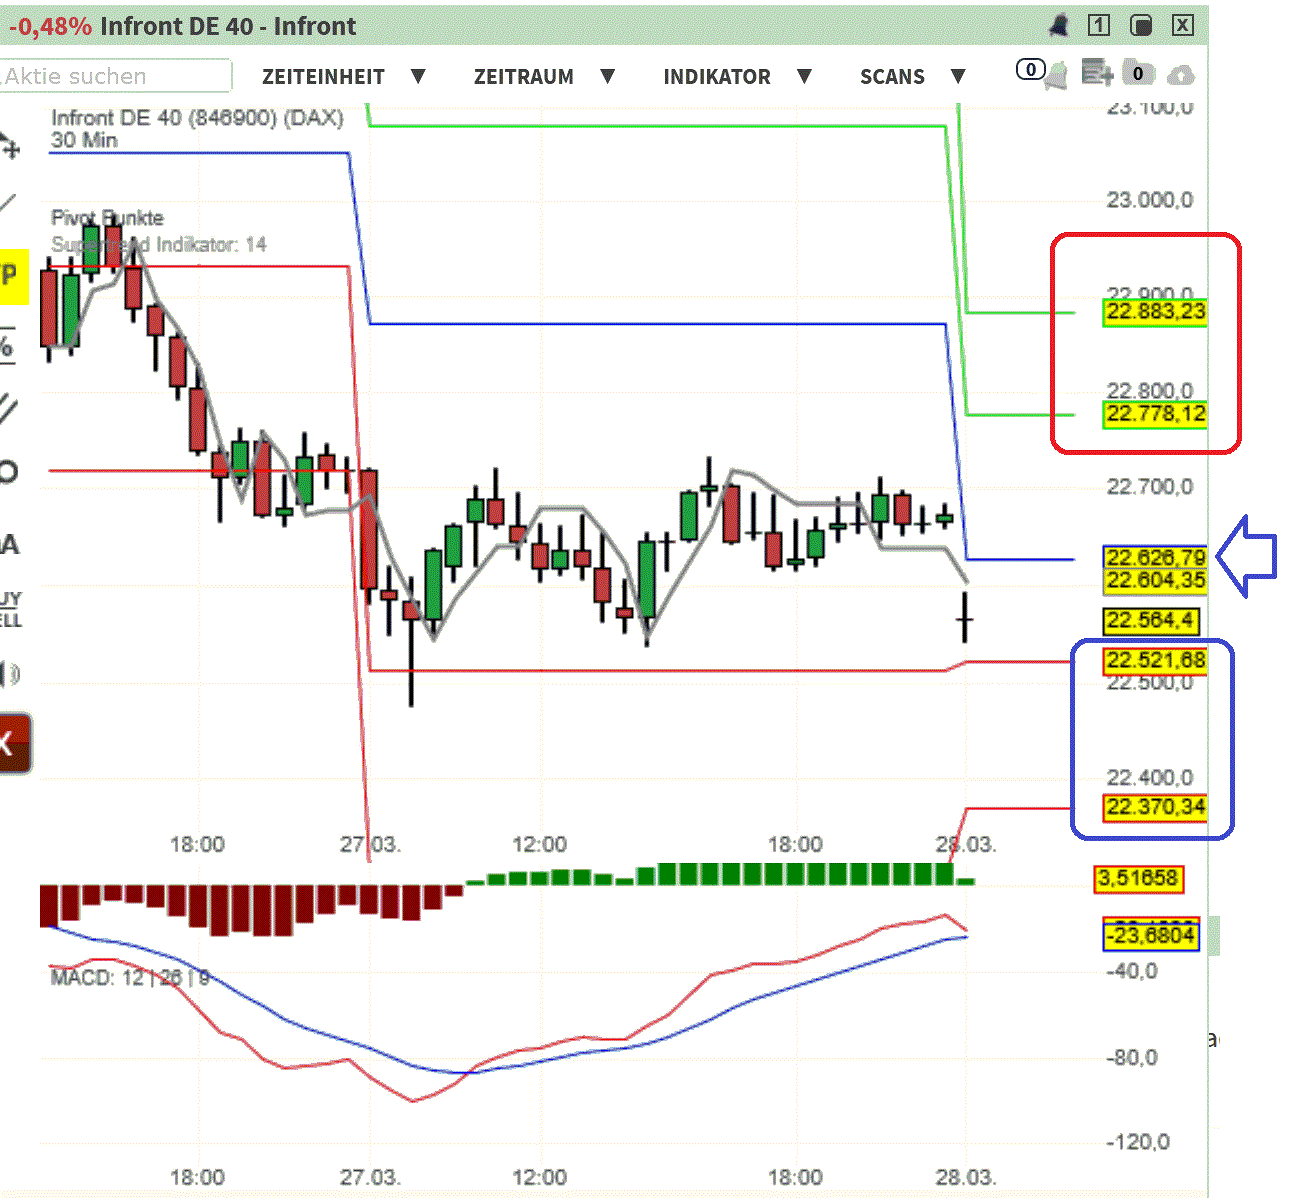Screen dimensions: 1292x1198
Task: Toggle the chart window layout view
Action: click(x=1141, y=25)
